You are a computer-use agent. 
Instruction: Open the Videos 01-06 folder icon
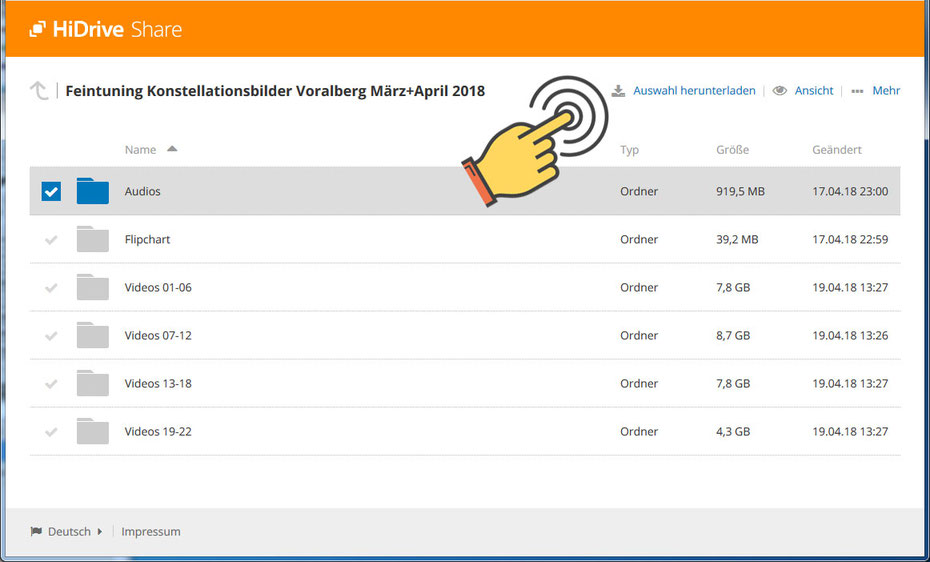pos(93,287)
